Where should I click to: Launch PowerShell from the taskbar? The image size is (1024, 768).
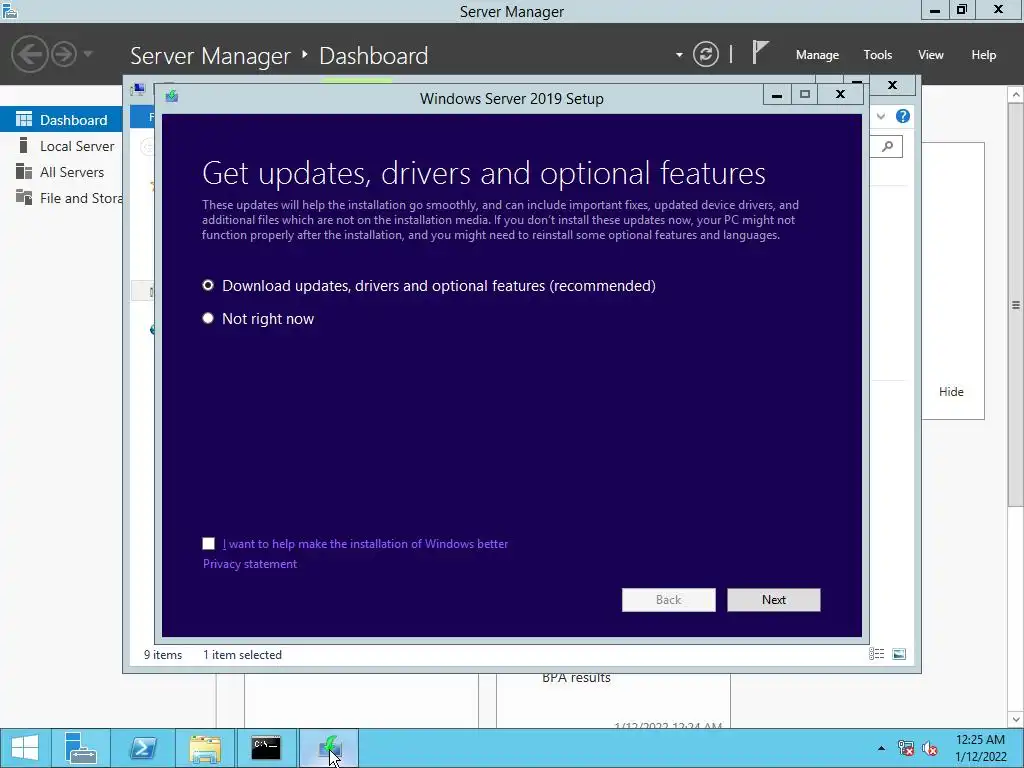(143, 748)
